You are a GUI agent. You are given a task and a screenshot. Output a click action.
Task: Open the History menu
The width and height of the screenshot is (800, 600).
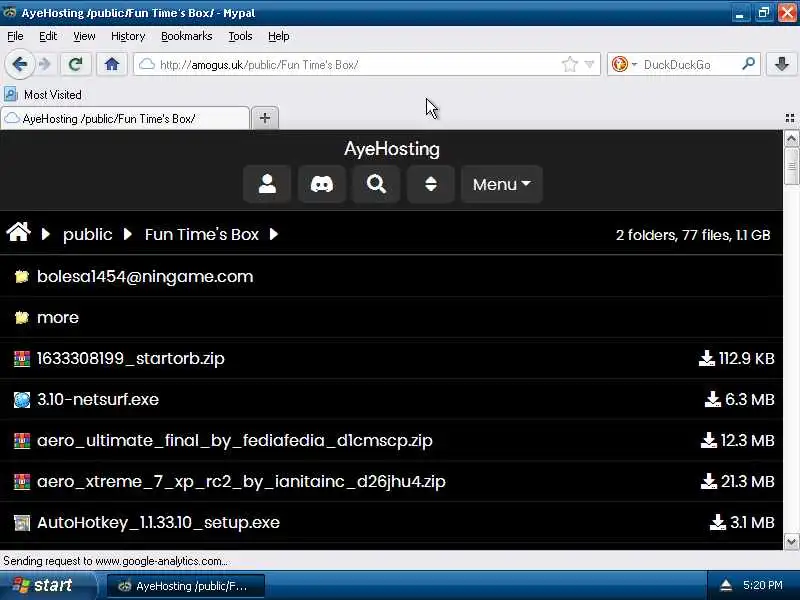(x=128, y=36)
